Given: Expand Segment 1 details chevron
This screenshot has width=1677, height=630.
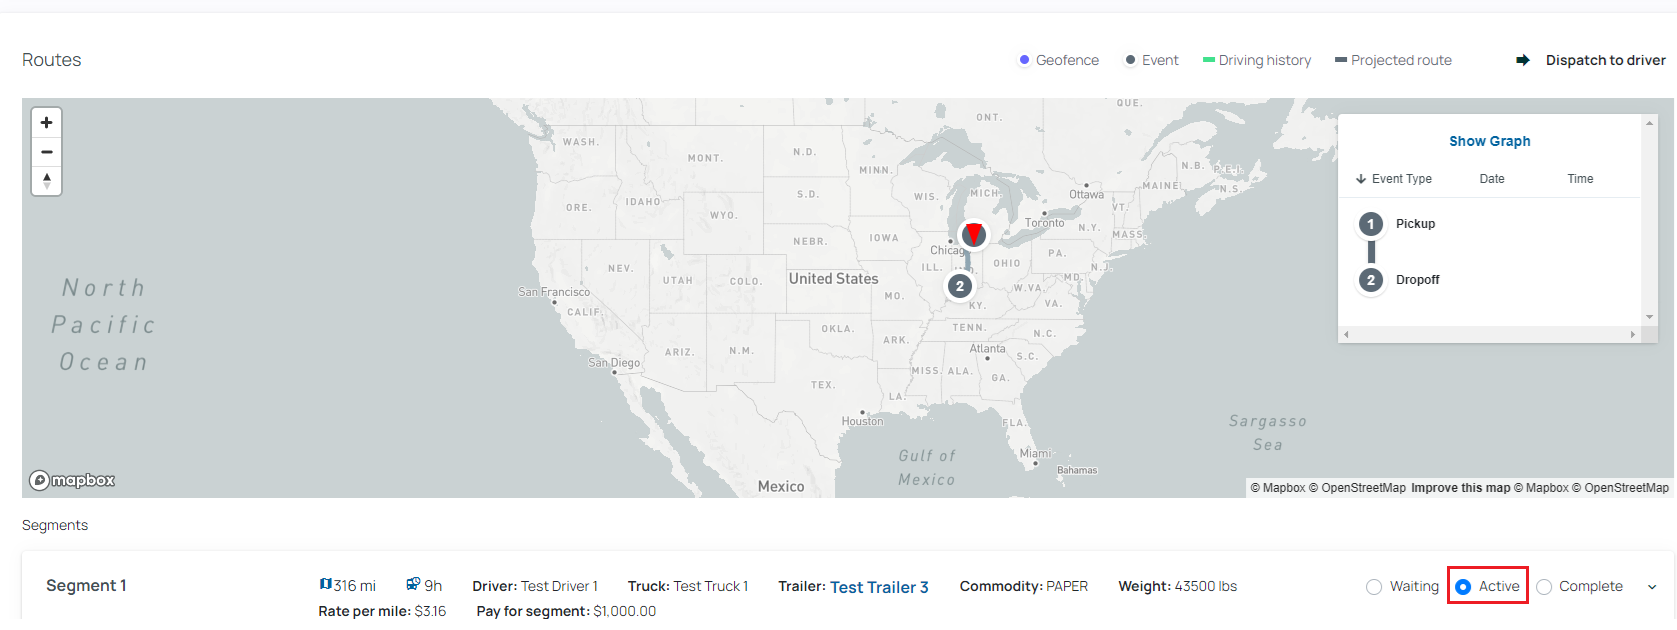Looking at the screenshot, I should coord(1652,587).
